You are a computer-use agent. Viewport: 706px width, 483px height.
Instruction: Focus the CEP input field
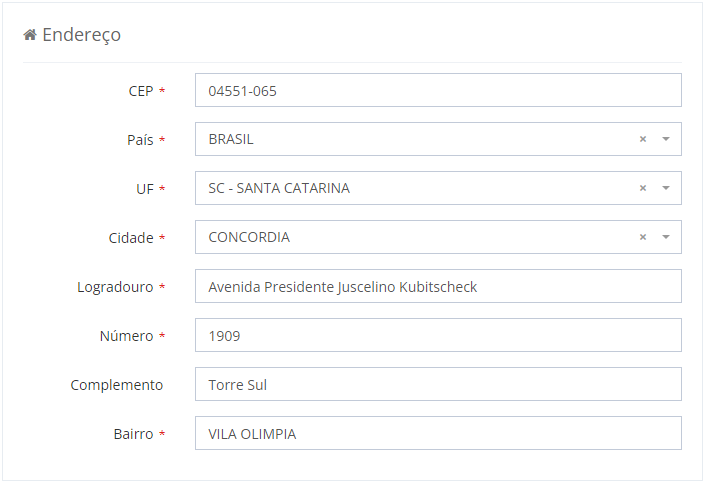coord(438,90)
